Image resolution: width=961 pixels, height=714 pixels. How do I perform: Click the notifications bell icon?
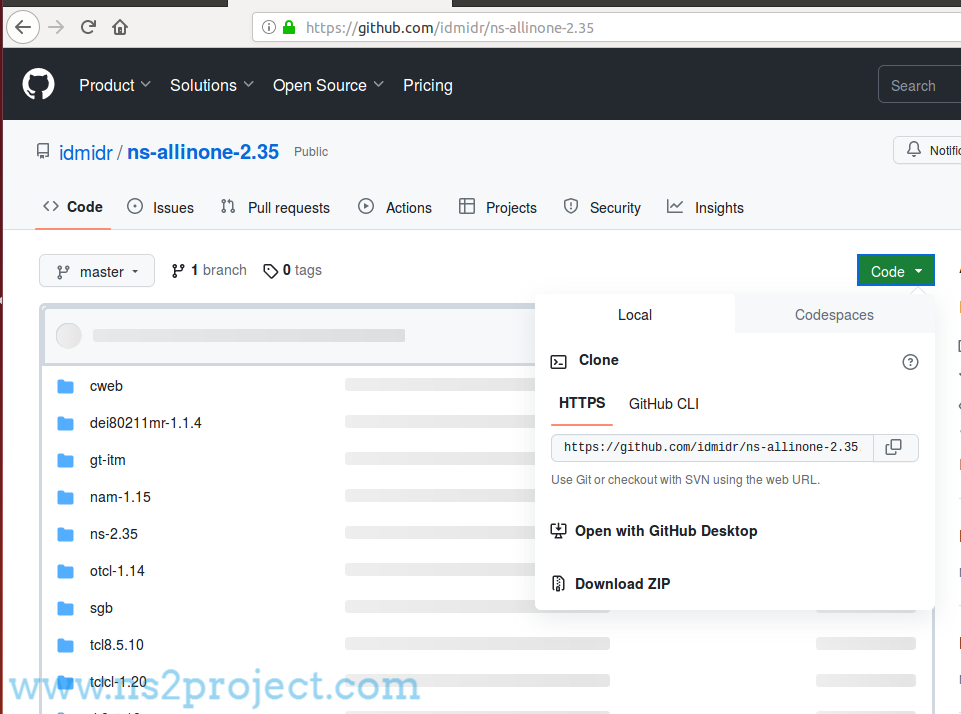[914, 150]
